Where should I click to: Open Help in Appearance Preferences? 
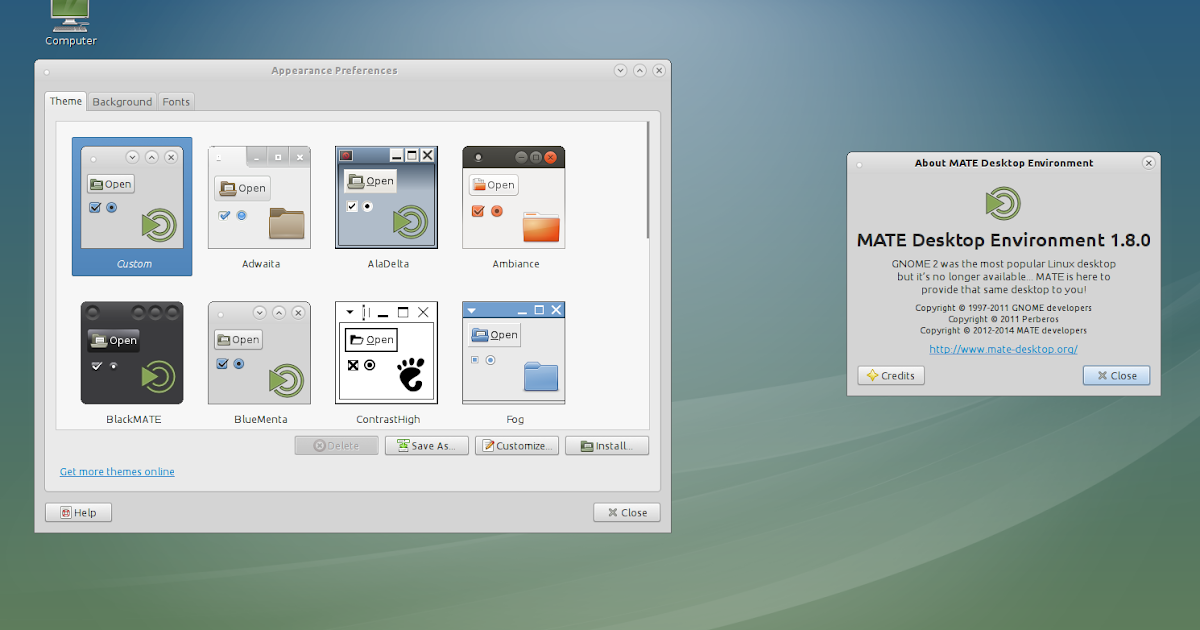(78, 512)
